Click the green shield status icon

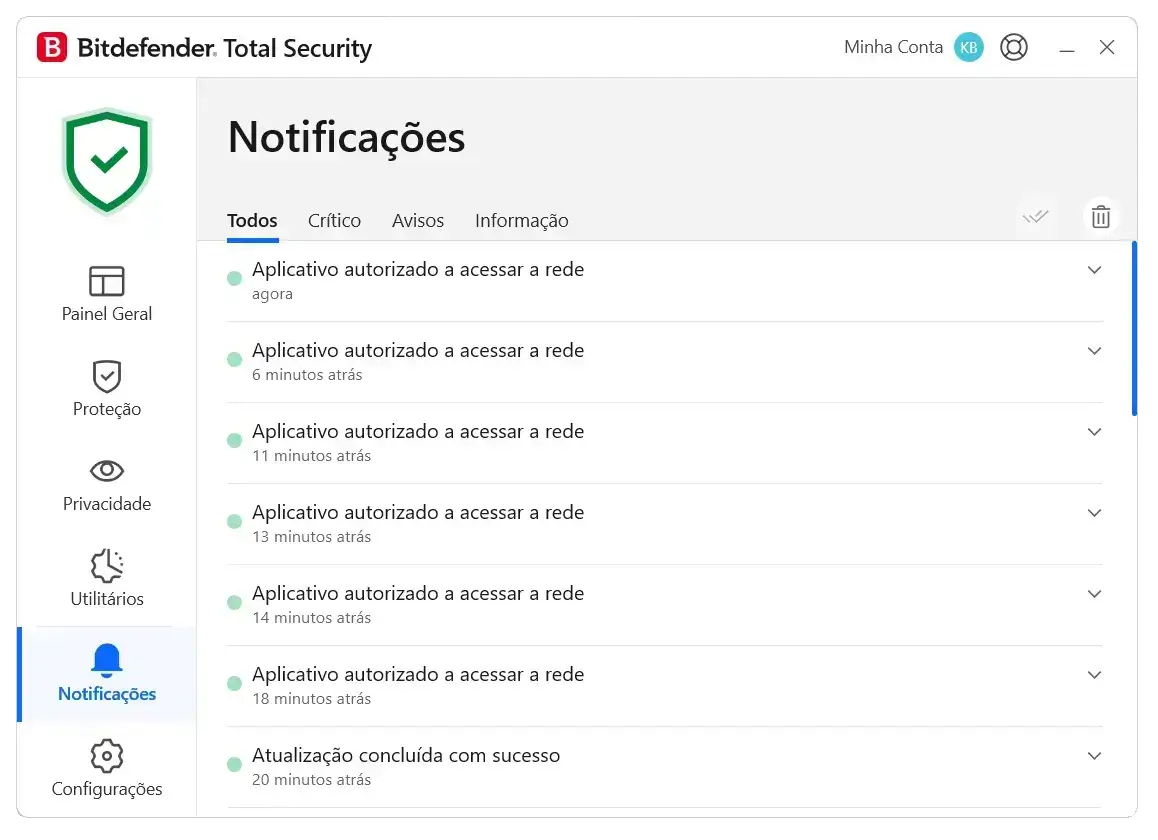click(107, 161)
